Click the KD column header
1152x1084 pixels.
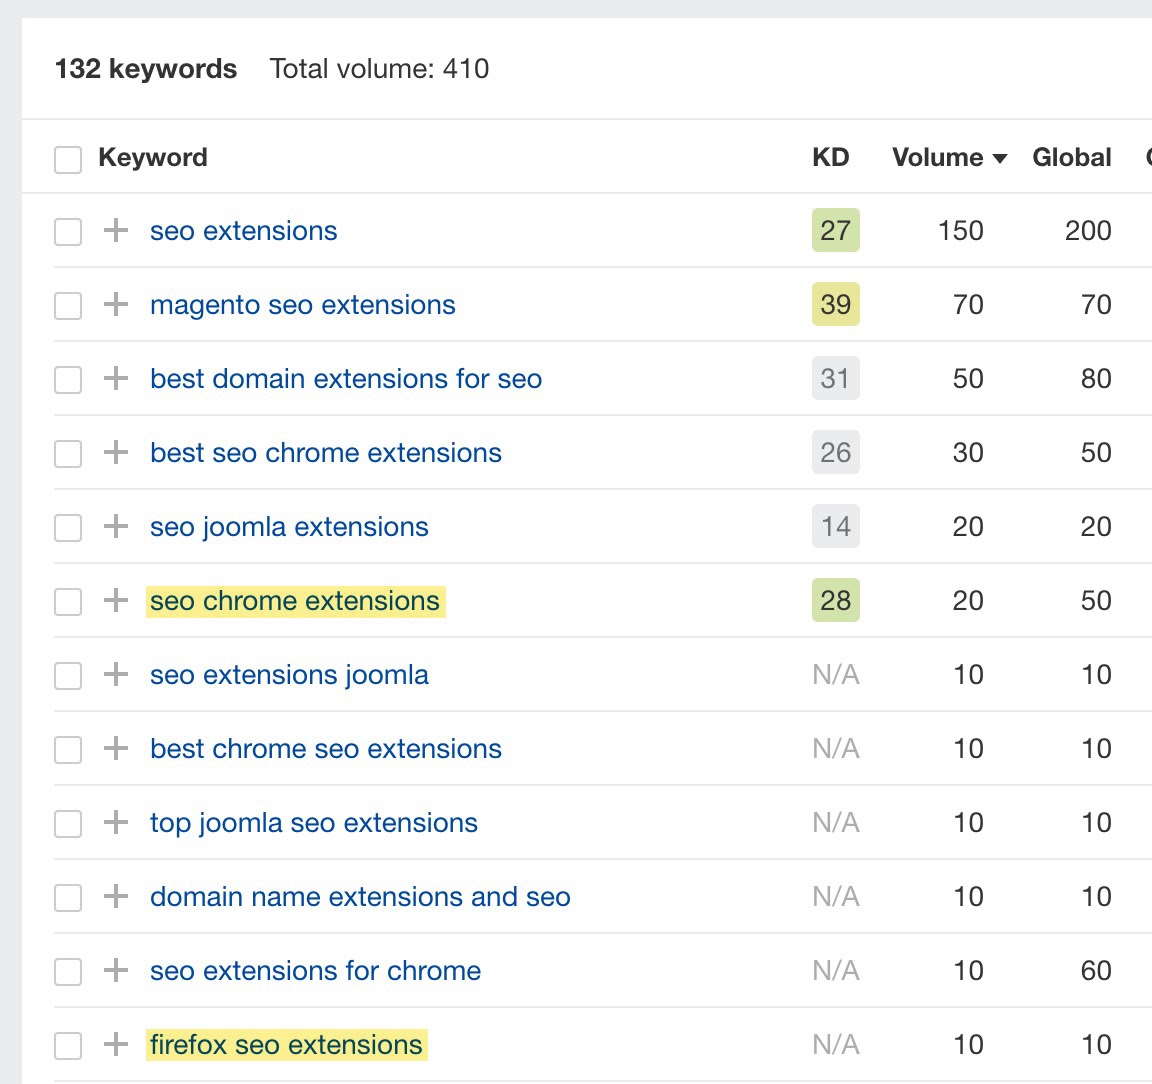click(x=830, y=158)
